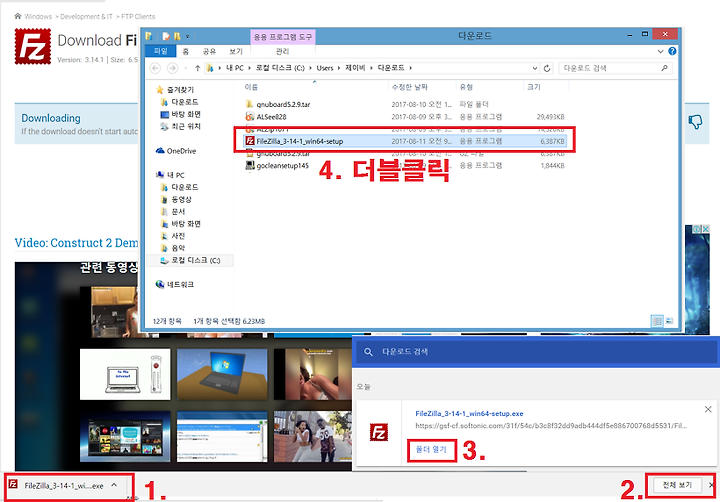
Task: Click the Video: Construct 2 Demo heading link
Action: coord(76,243)
